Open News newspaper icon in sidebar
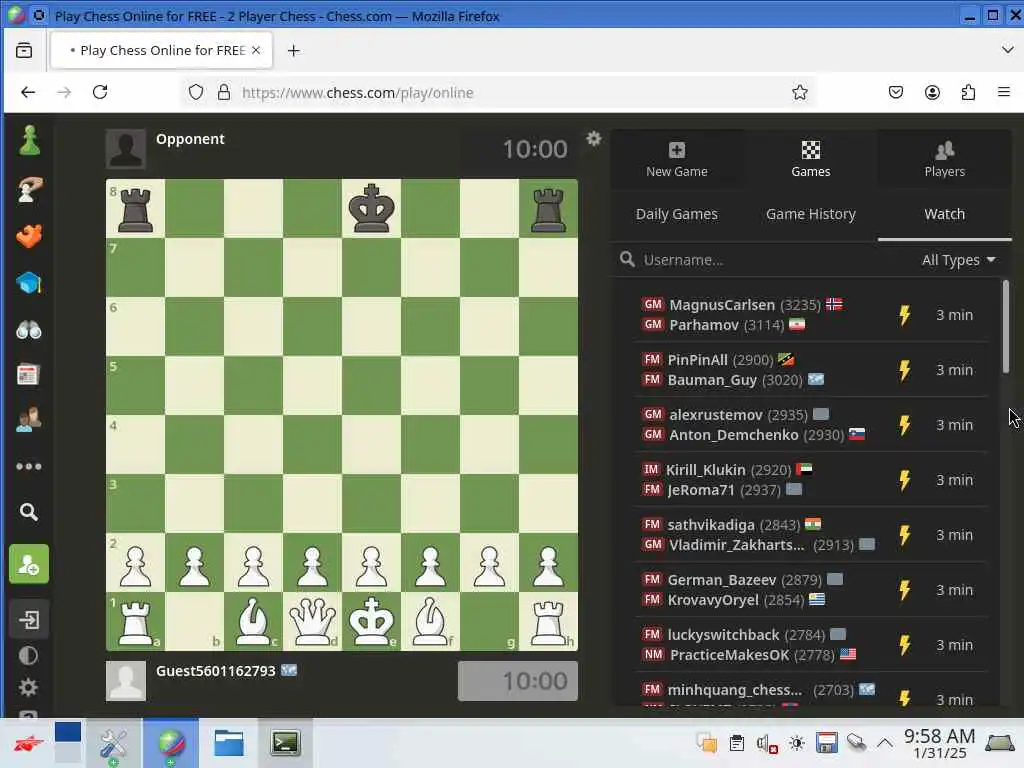This screenshot has height=768, width=1024. pos(29,375)
